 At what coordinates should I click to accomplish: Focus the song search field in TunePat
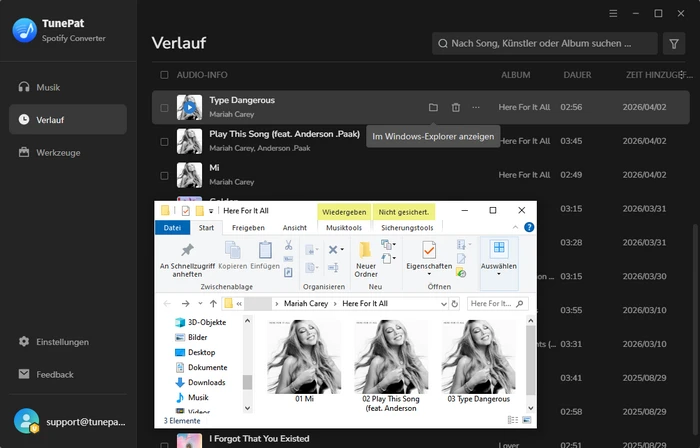click(x=545, y=43)
